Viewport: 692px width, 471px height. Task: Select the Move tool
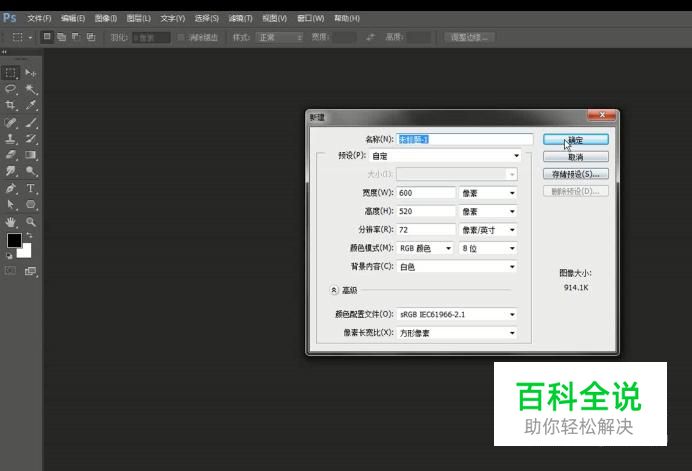[30, 73]
